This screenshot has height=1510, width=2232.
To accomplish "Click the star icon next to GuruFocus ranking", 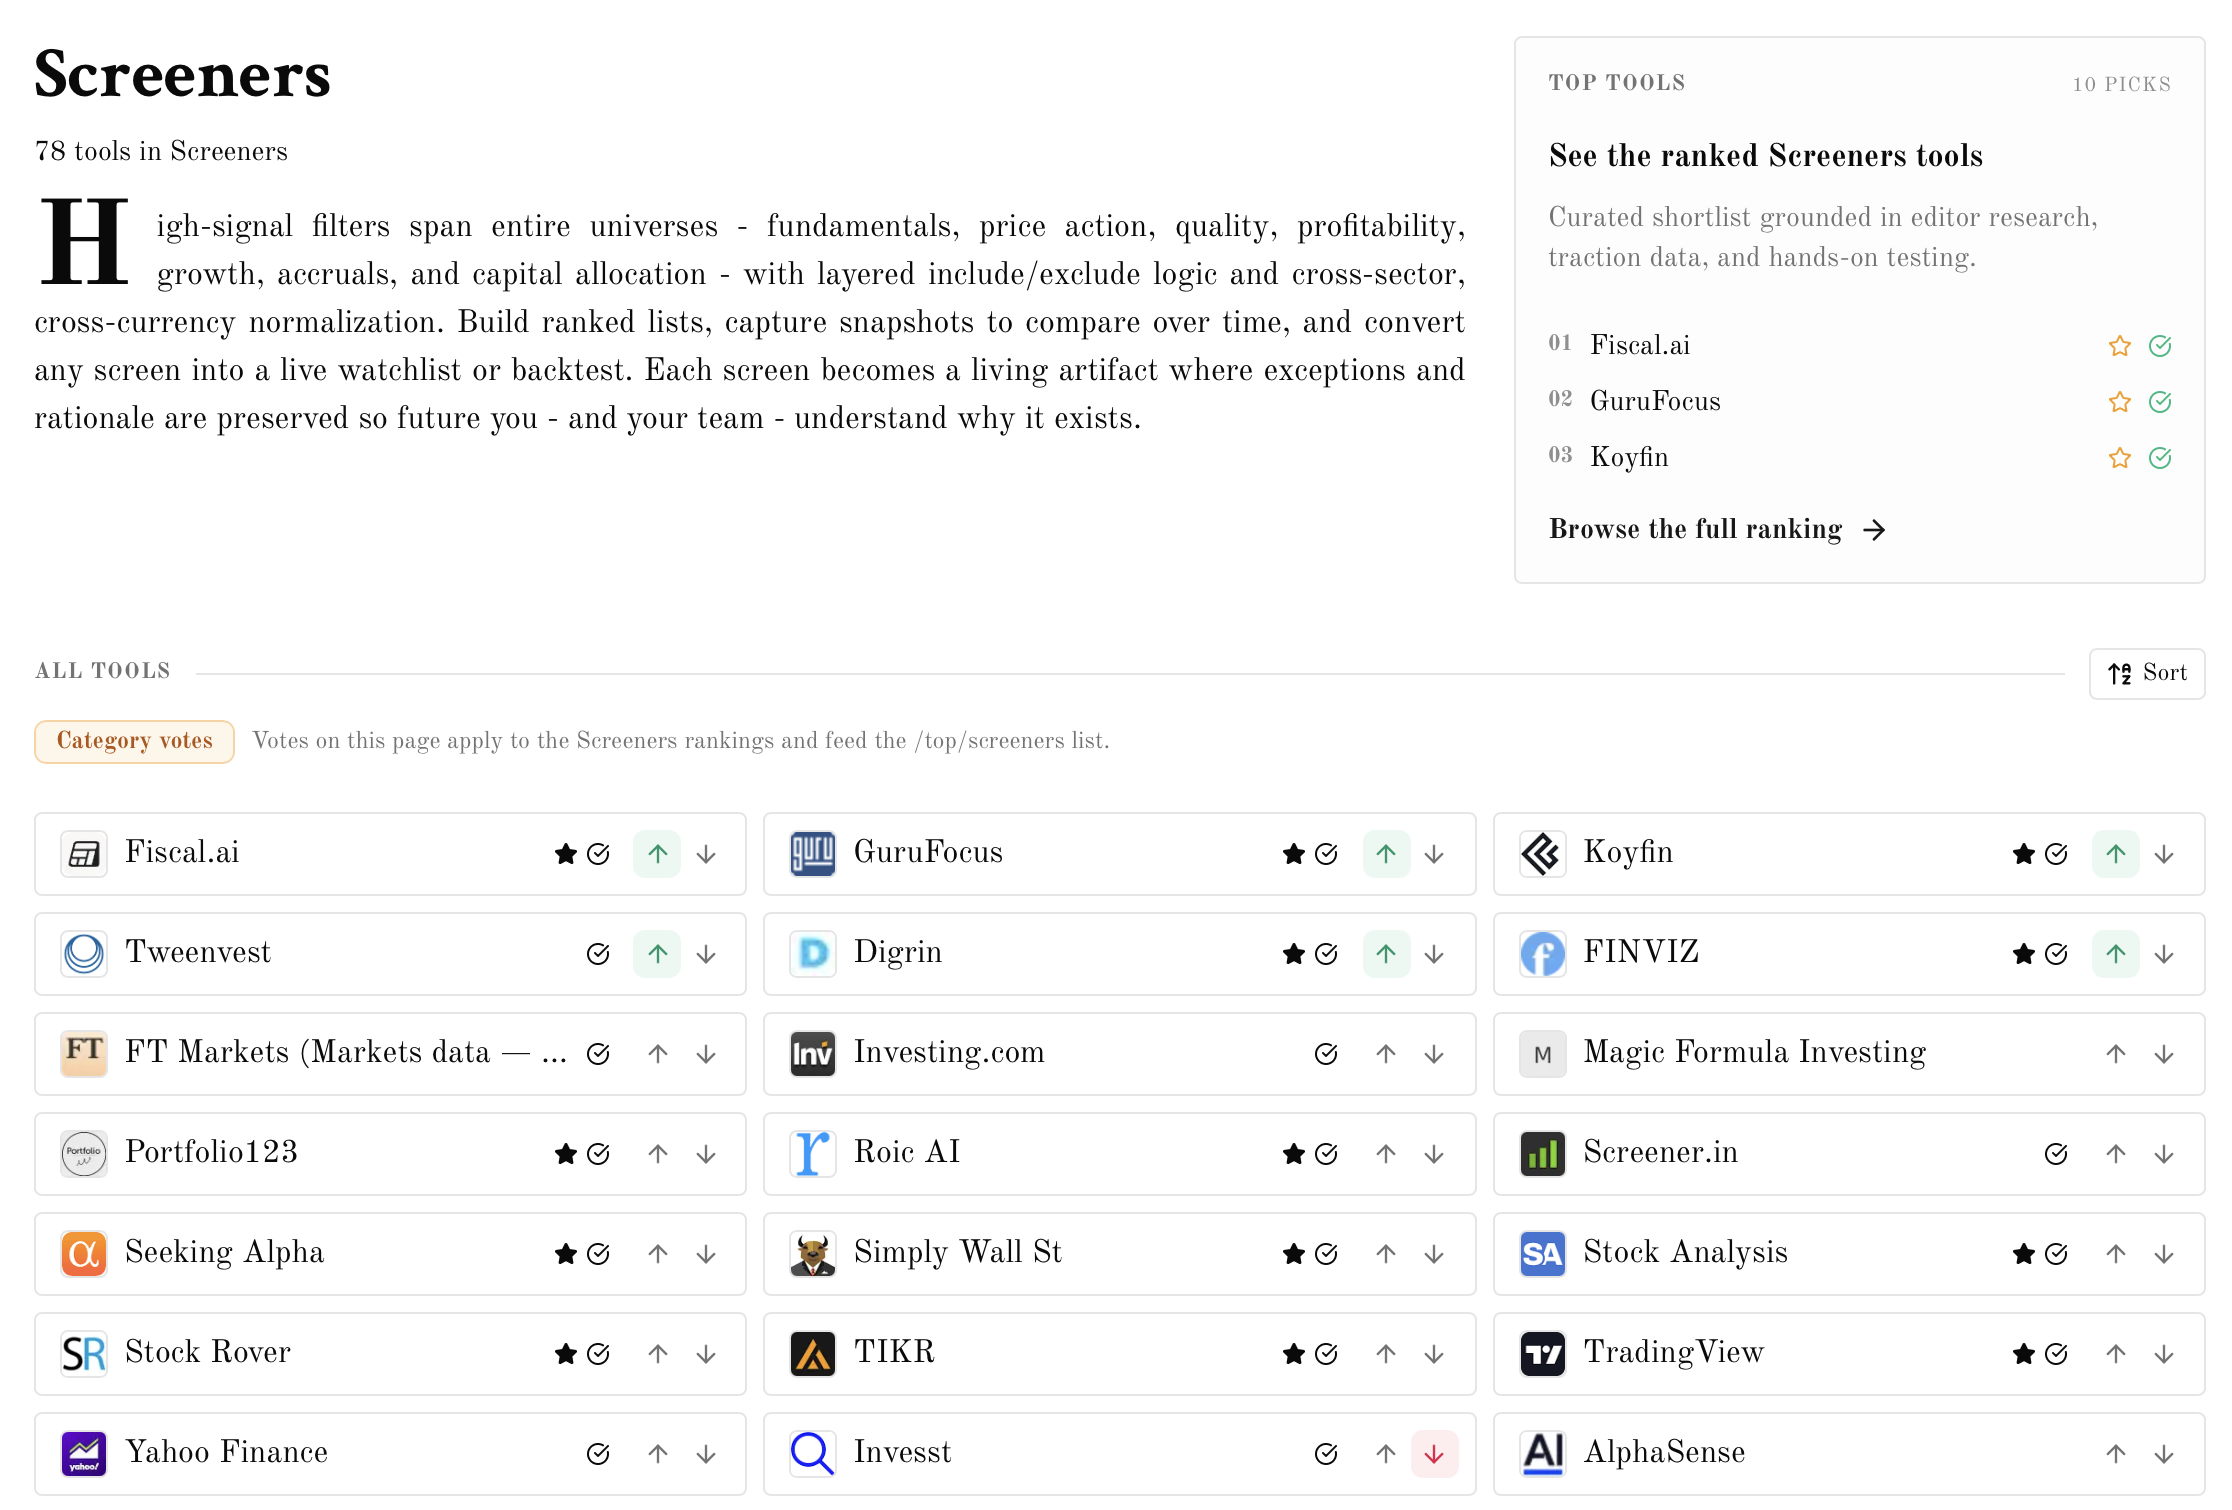I will tap(2119, 402).
